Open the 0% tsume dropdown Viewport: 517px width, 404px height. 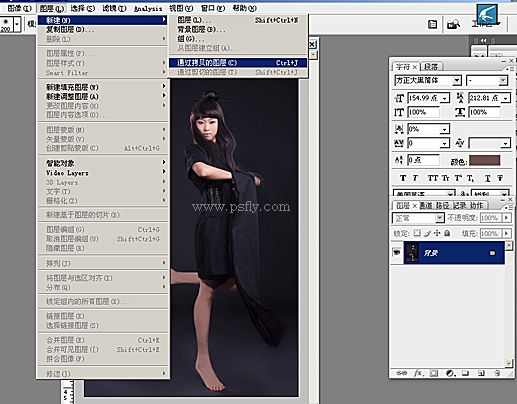point(445,129)
